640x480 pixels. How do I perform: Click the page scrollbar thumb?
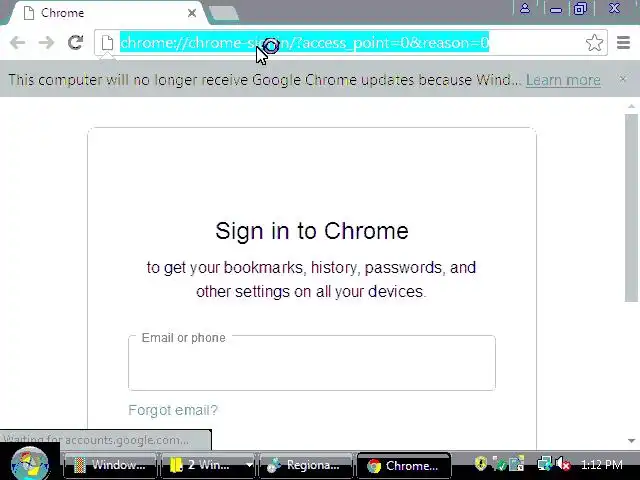631,208
